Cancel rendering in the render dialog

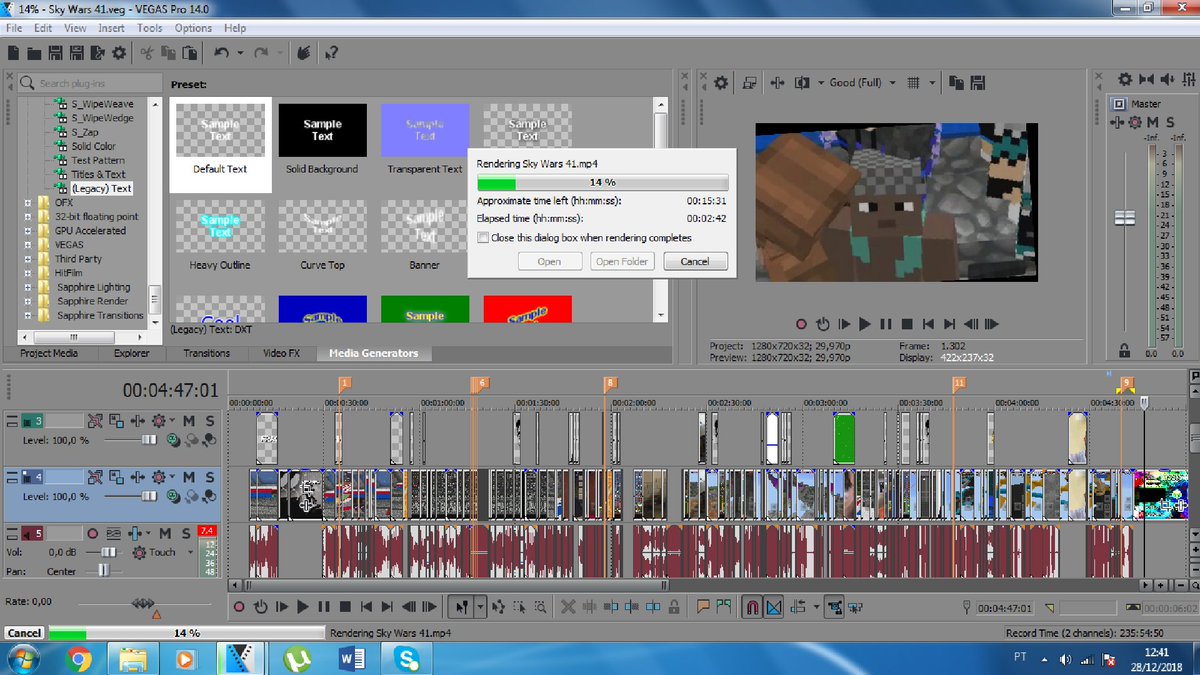click(694, 261)
